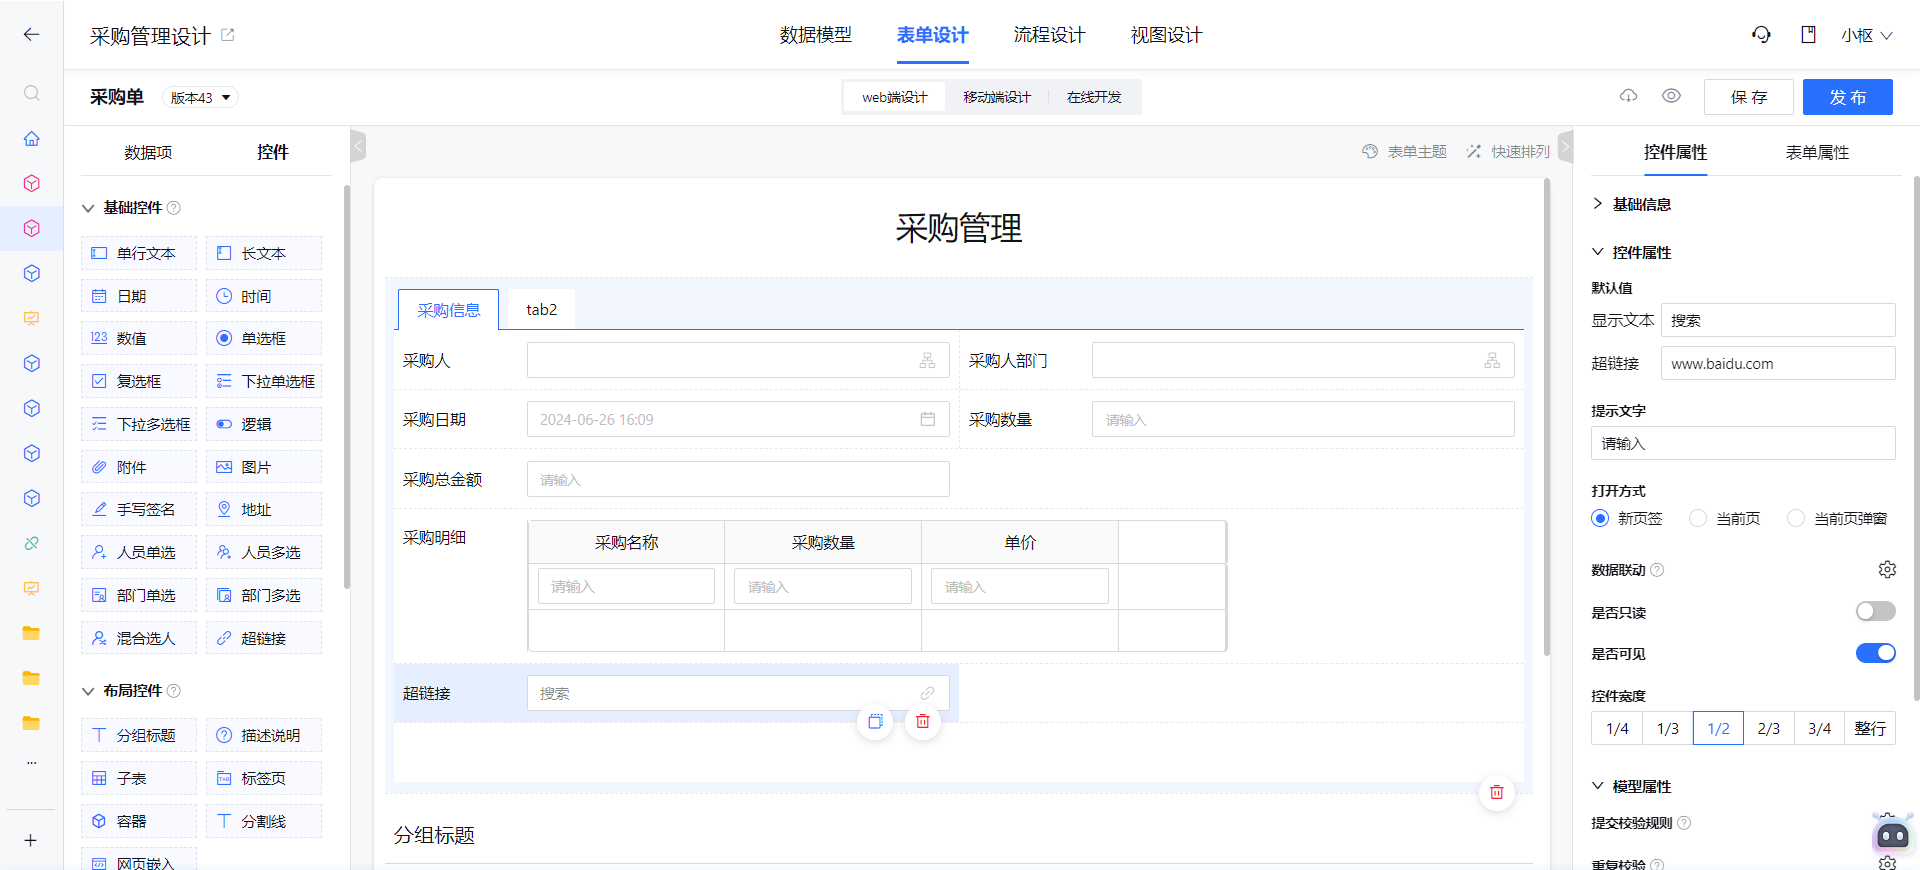1920x870 pixels.
Task: Click the 发布 button
Action: tap(1847, 97)
